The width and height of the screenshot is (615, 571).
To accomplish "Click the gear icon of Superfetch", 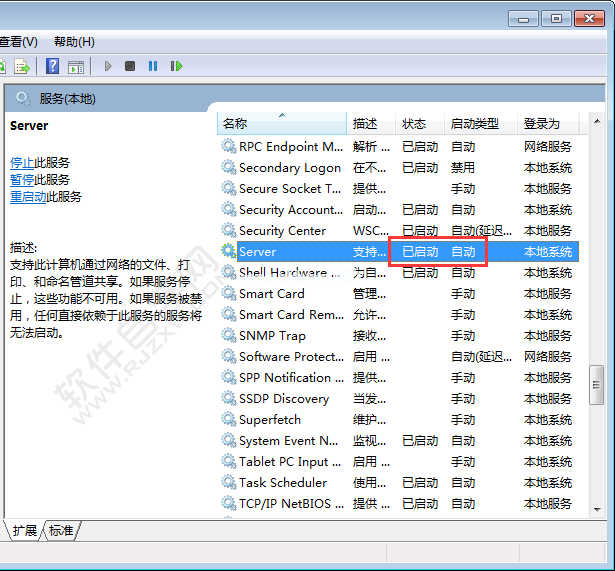I will (x=228, y=419).
